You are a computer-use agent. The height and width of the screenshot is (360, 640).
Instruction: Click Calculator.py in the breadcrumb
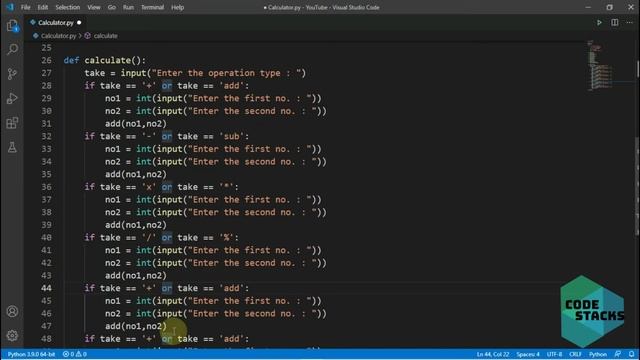coord(58,36)
